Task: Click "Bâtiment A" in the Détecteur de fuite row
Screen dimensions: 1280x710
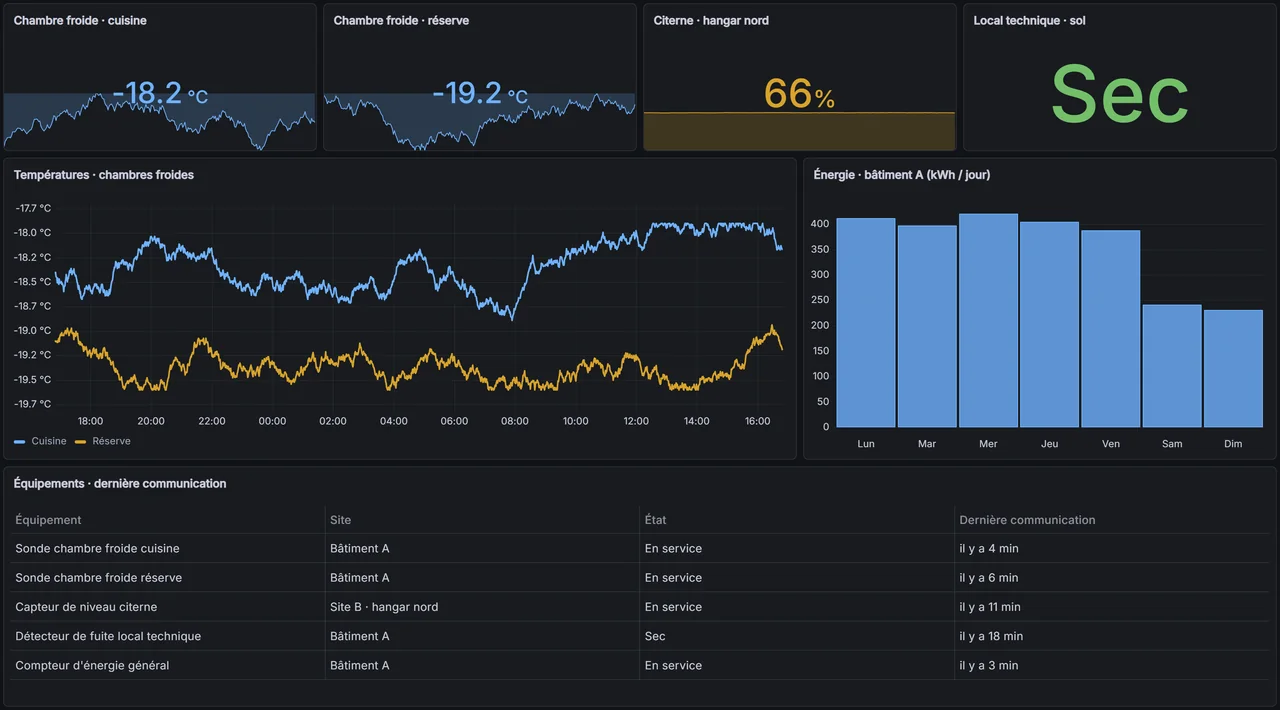Action: (483, 636)
